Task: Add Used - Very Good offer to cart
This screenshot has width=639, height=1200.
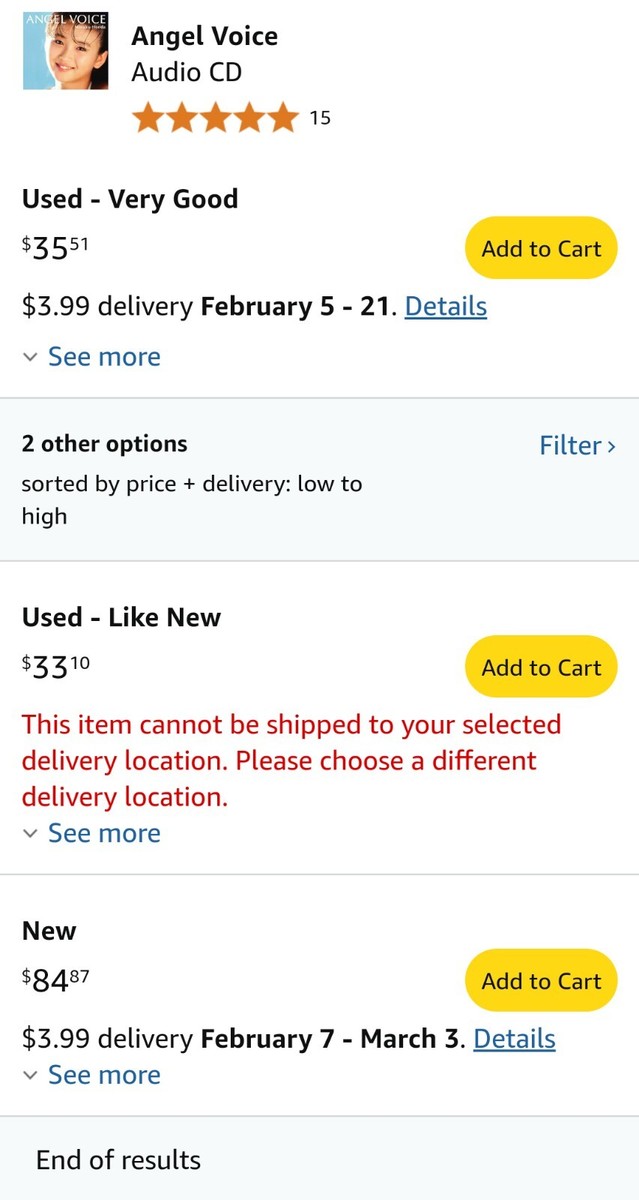Action: coord(541,248)
